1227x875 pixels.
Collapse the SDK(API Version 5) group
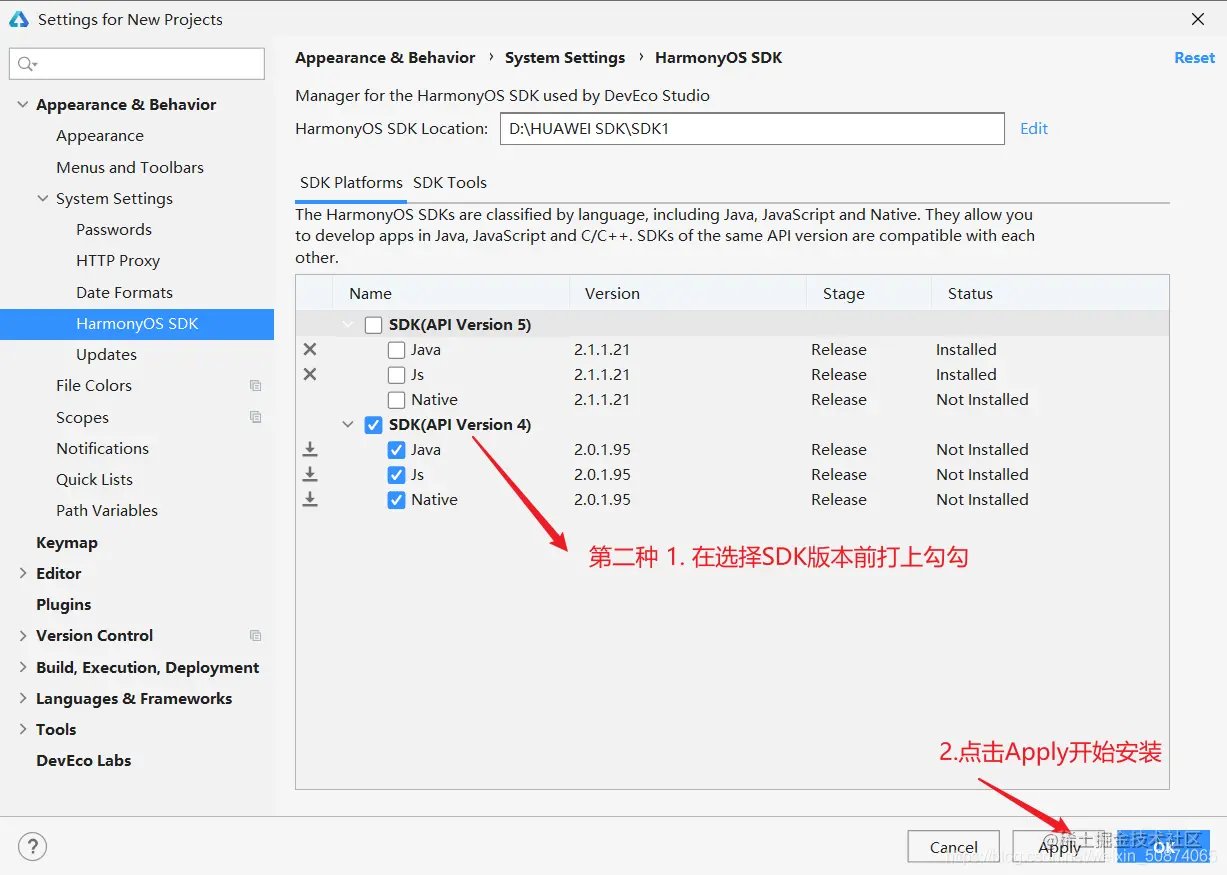click(x=348, y=324)
